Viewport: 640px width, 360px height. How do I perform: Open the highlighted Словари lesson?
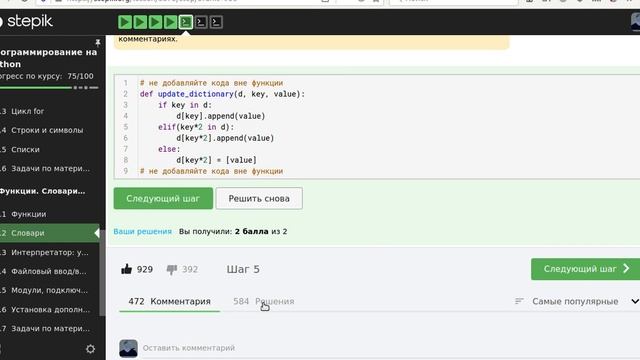(49, 233)
